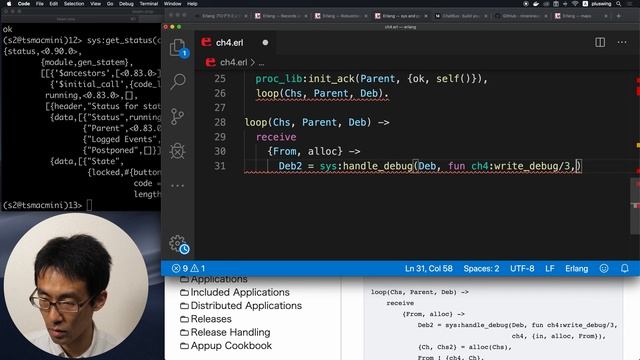Open Release Handling in browser sidebar
640x360 pixels.
(225, 332)
